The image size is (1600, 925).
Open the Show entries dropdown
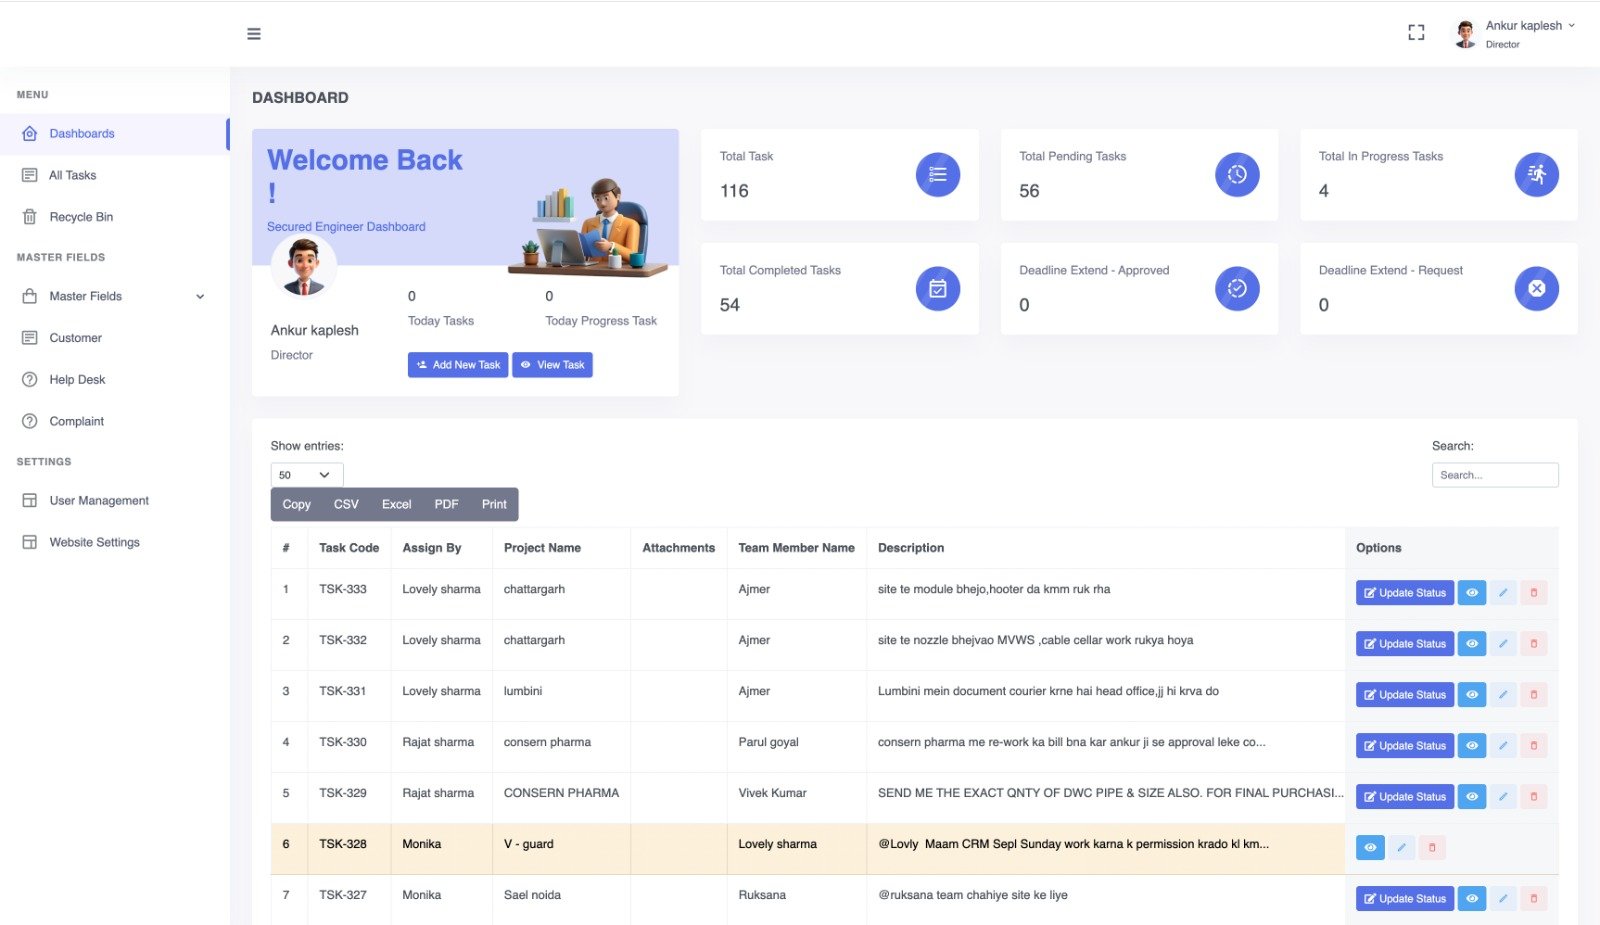tap(306, 475)
